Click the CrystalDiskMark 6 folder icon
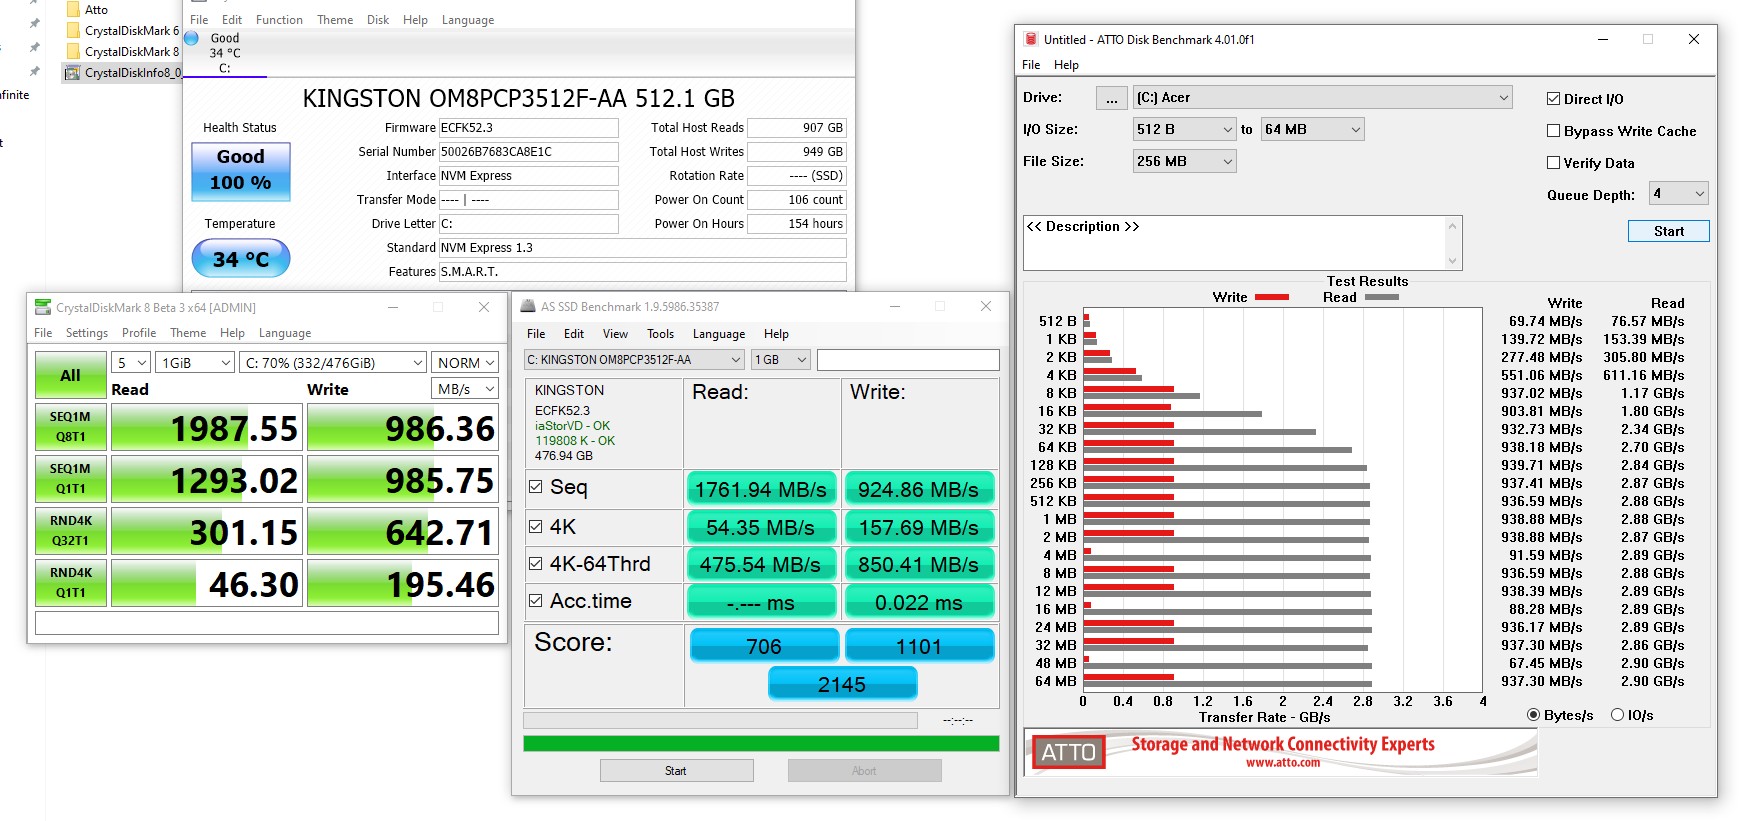Screen dimensions: 1752x821 pyautogui.click(x=73, y=31)
